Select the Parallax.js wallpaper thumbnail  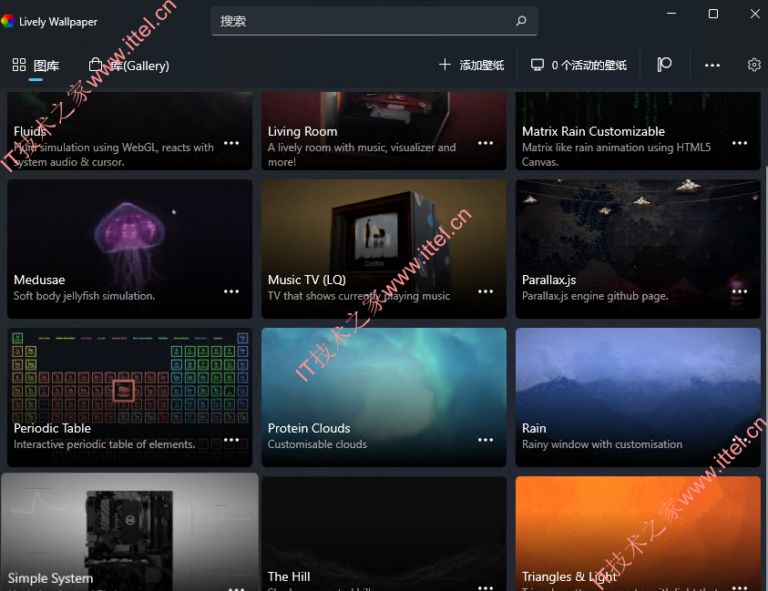[x=638, y=235]
